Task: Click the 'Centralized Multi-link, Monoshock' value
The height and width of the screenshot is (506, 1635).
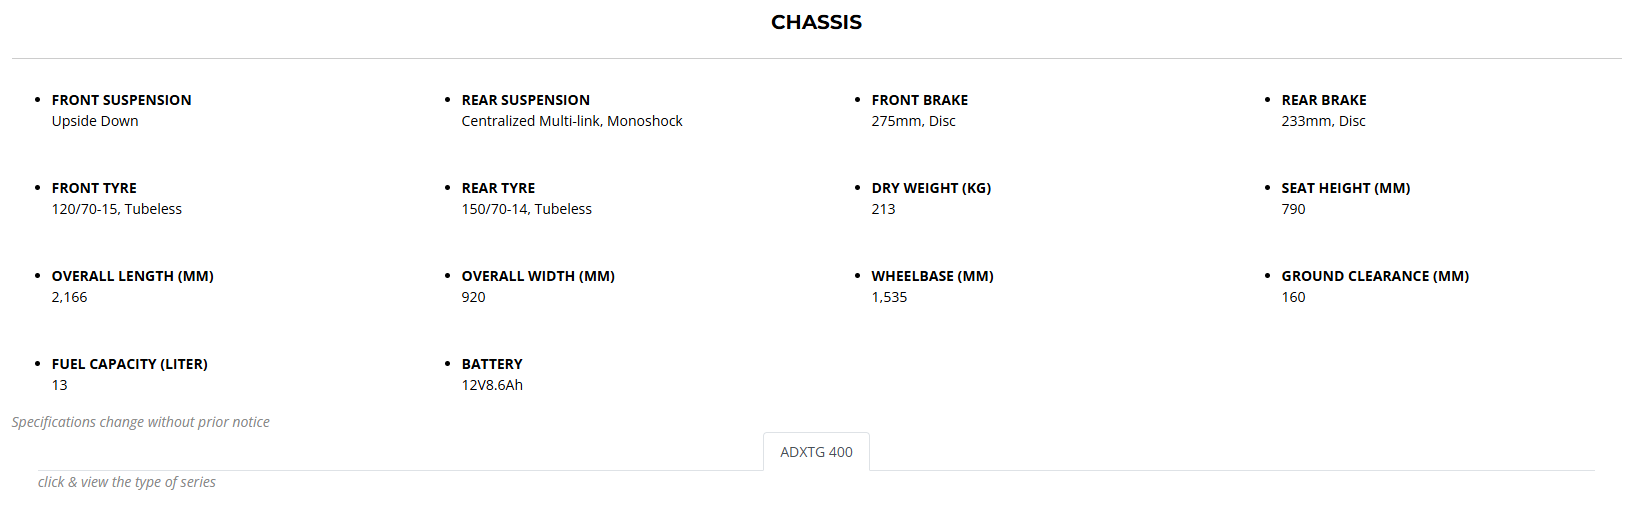Action: [x=571, y=121]
